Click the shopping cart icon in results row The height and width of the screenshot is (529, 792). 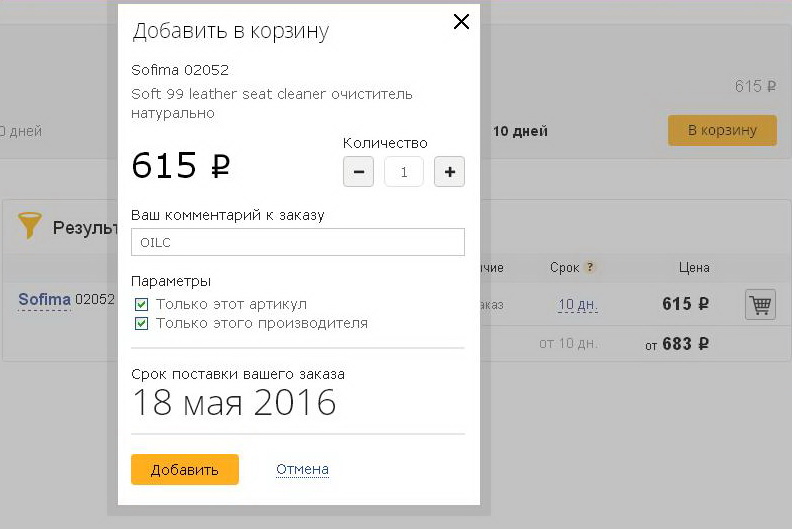pyautogui.click(x=760, y=304)
